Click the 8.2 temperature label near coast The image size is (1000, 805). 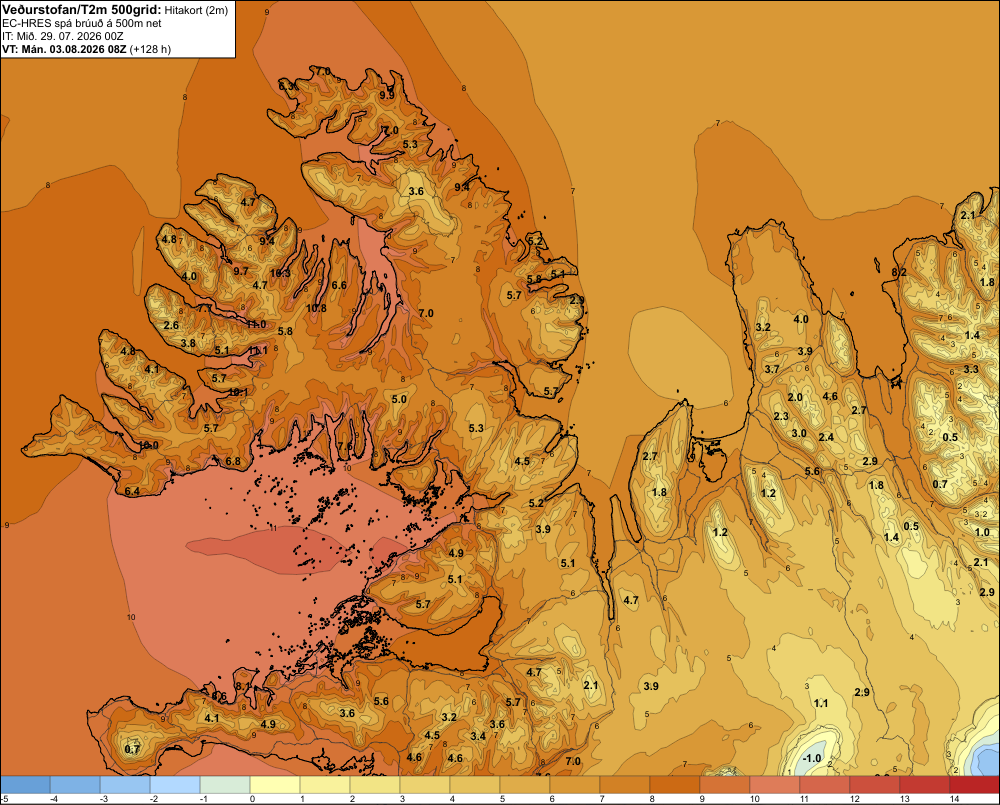(899, 272)
